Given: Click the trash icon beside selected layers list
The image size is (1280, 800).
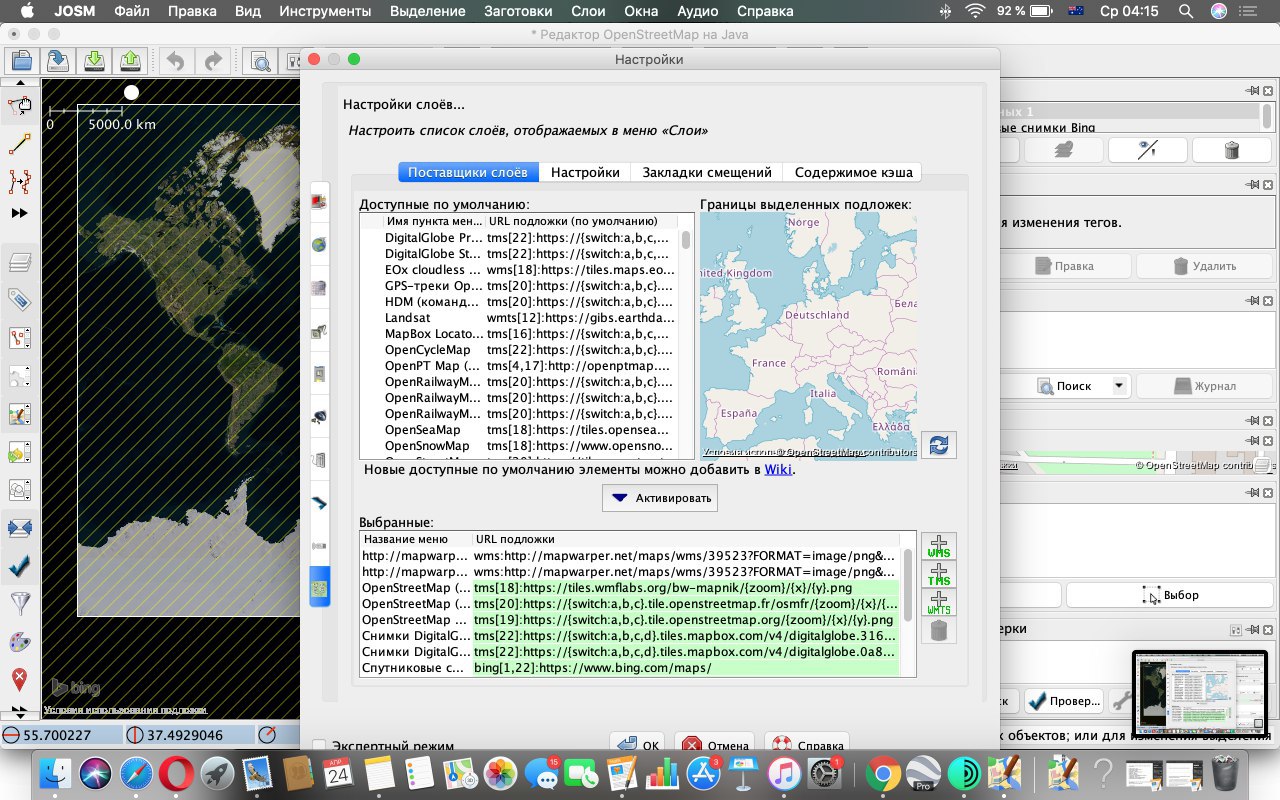Looking at the screenshot, I should [938, 630].
